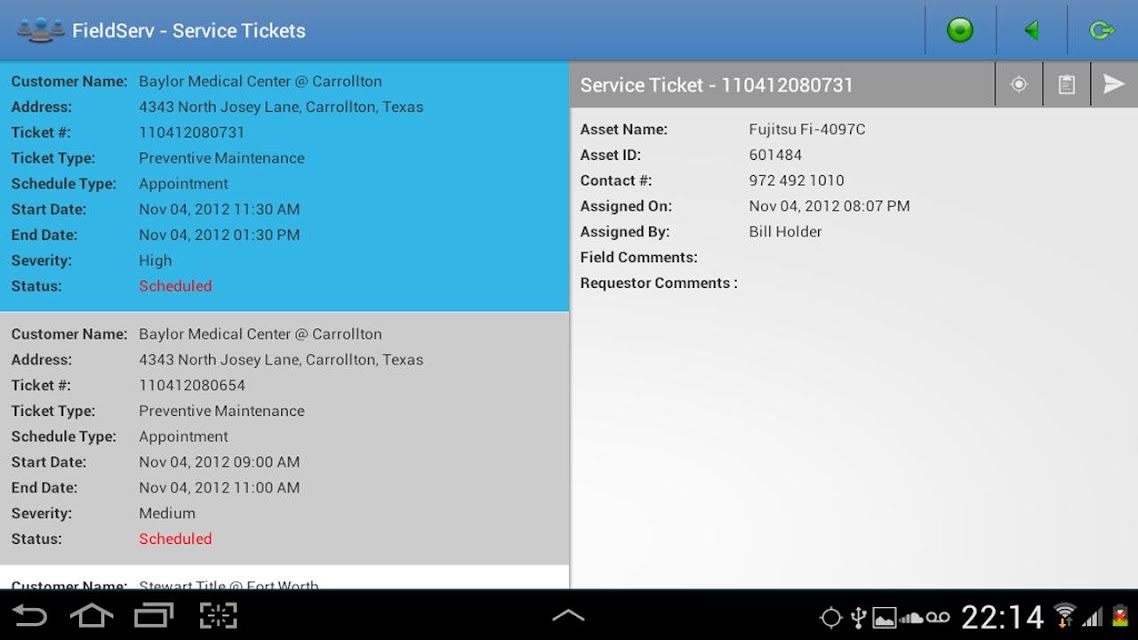Tap the image notification icon

(x=884, y=618)
